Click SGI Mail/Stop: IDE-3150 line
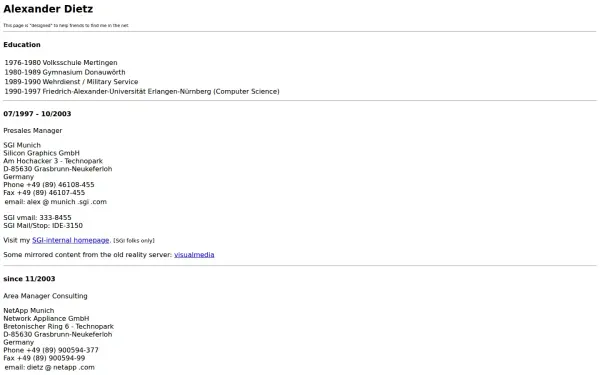 tap(43, 226)
